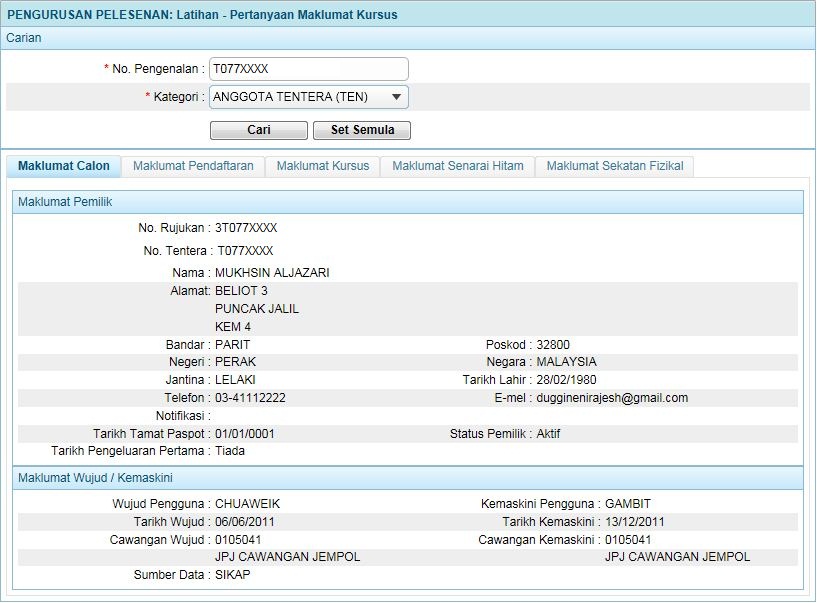
Task: Click address line KEM 4
Action: point(233,327)
